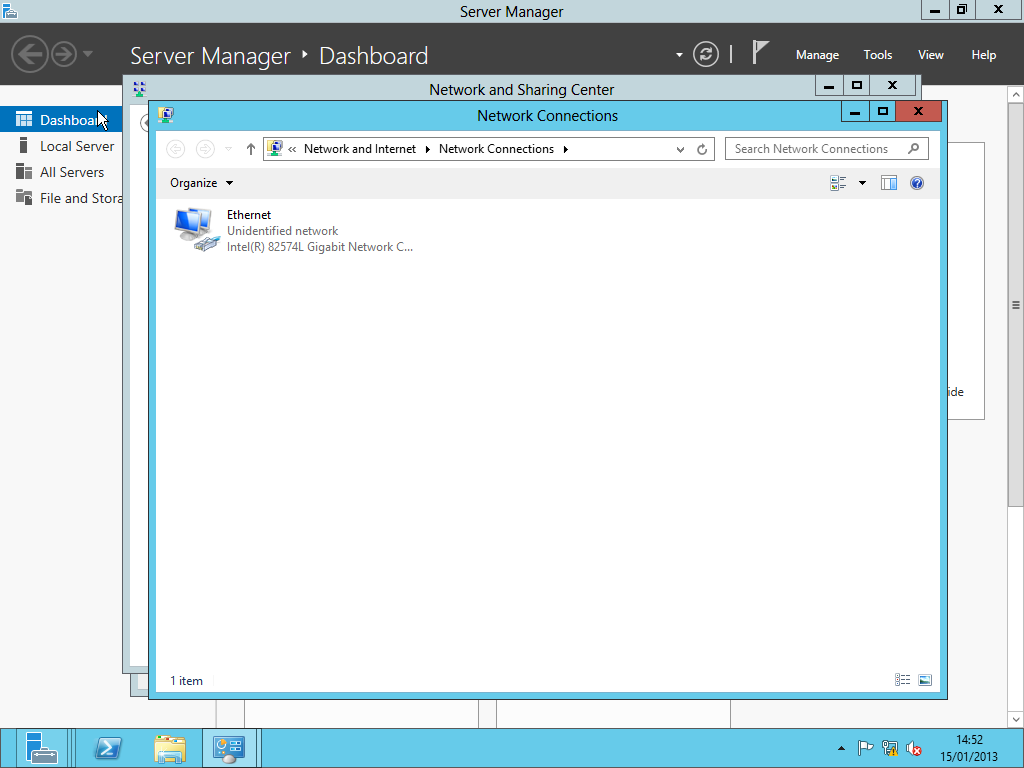This screenshot has width=1024, height=768.
Task: Click the refresh icon in Server Manager header
Action: [706, 54]
